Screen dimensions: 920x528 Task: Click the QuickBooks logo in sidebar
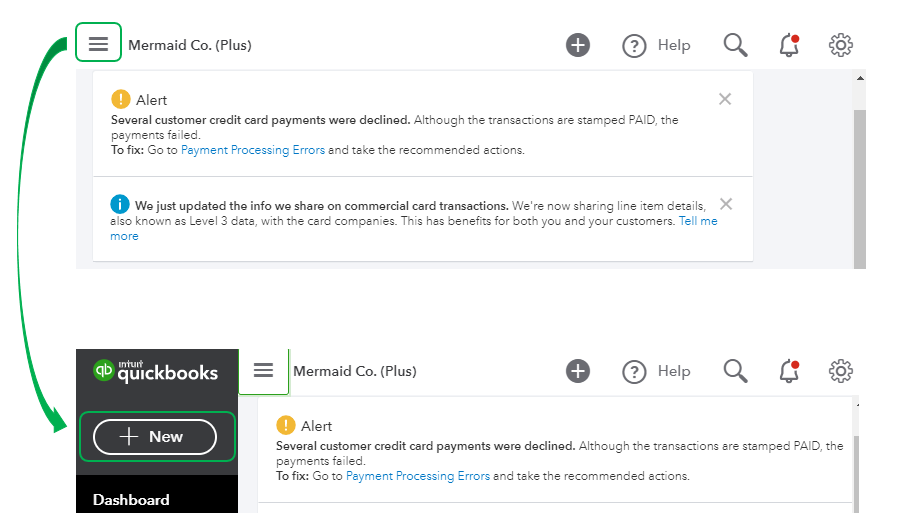(156, 371)
